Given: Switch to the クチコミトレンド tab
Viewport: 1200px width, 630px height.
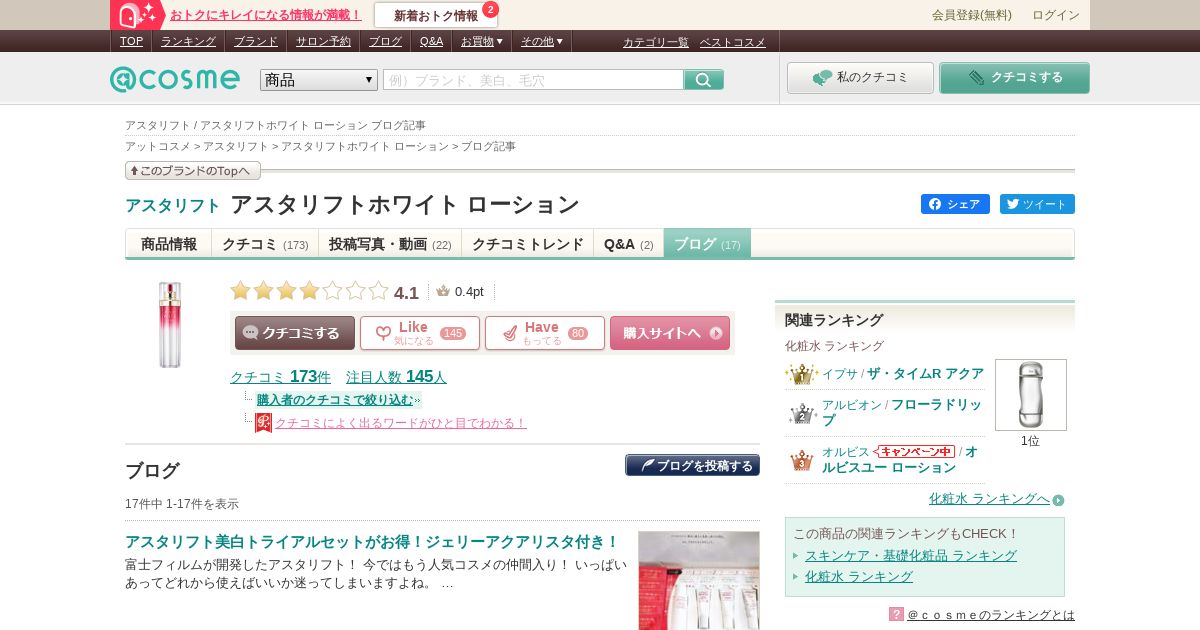Looking at the screenshot, I should 528,244.
